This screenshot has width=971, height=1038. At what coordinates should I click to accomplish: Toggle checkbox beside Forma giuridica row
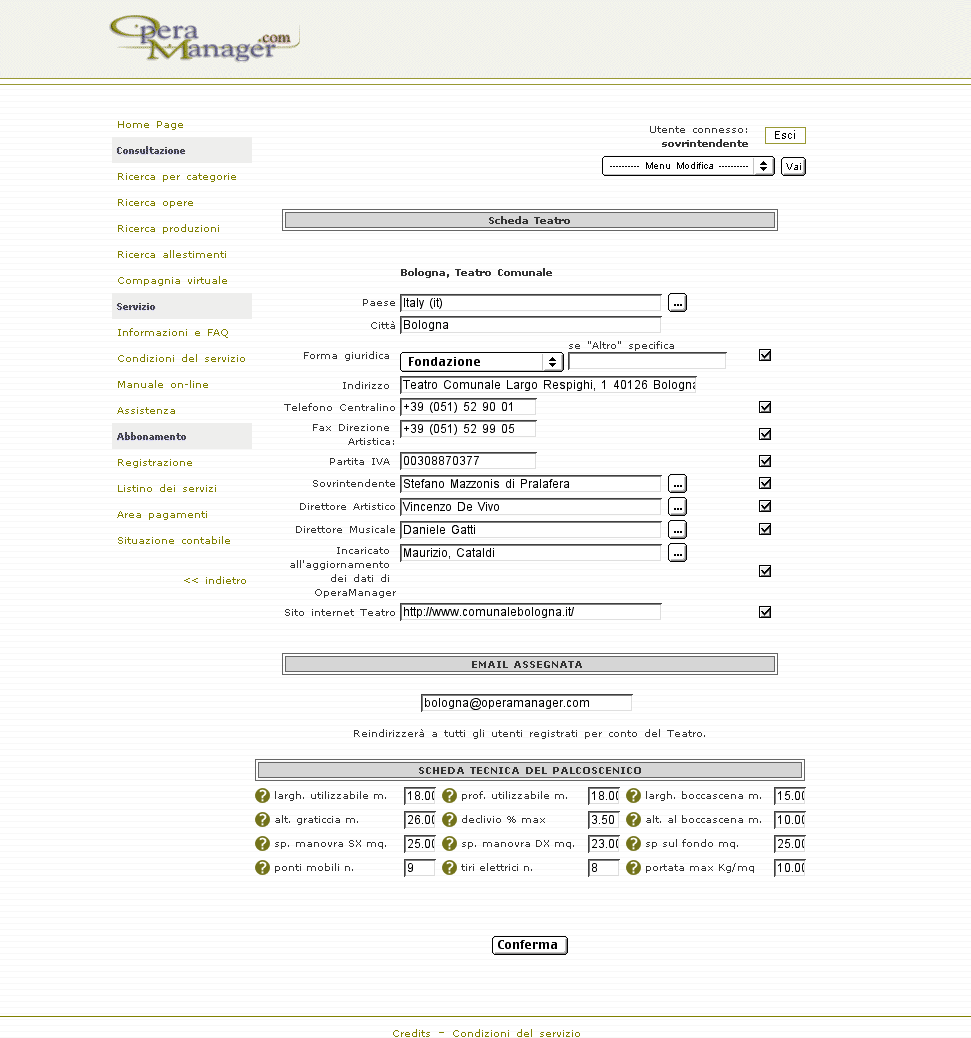pos(765,355)
